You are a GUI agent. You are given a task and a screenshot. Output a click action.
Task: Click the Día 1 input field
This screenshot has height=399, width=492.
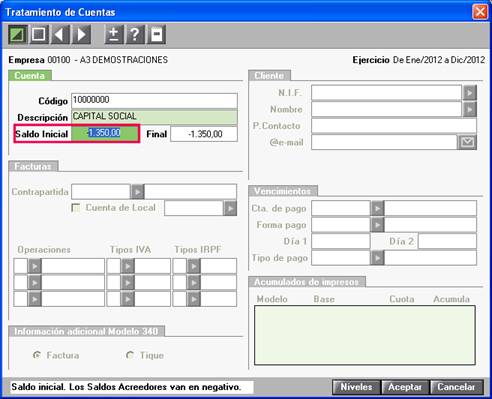(x=341, y=241)
